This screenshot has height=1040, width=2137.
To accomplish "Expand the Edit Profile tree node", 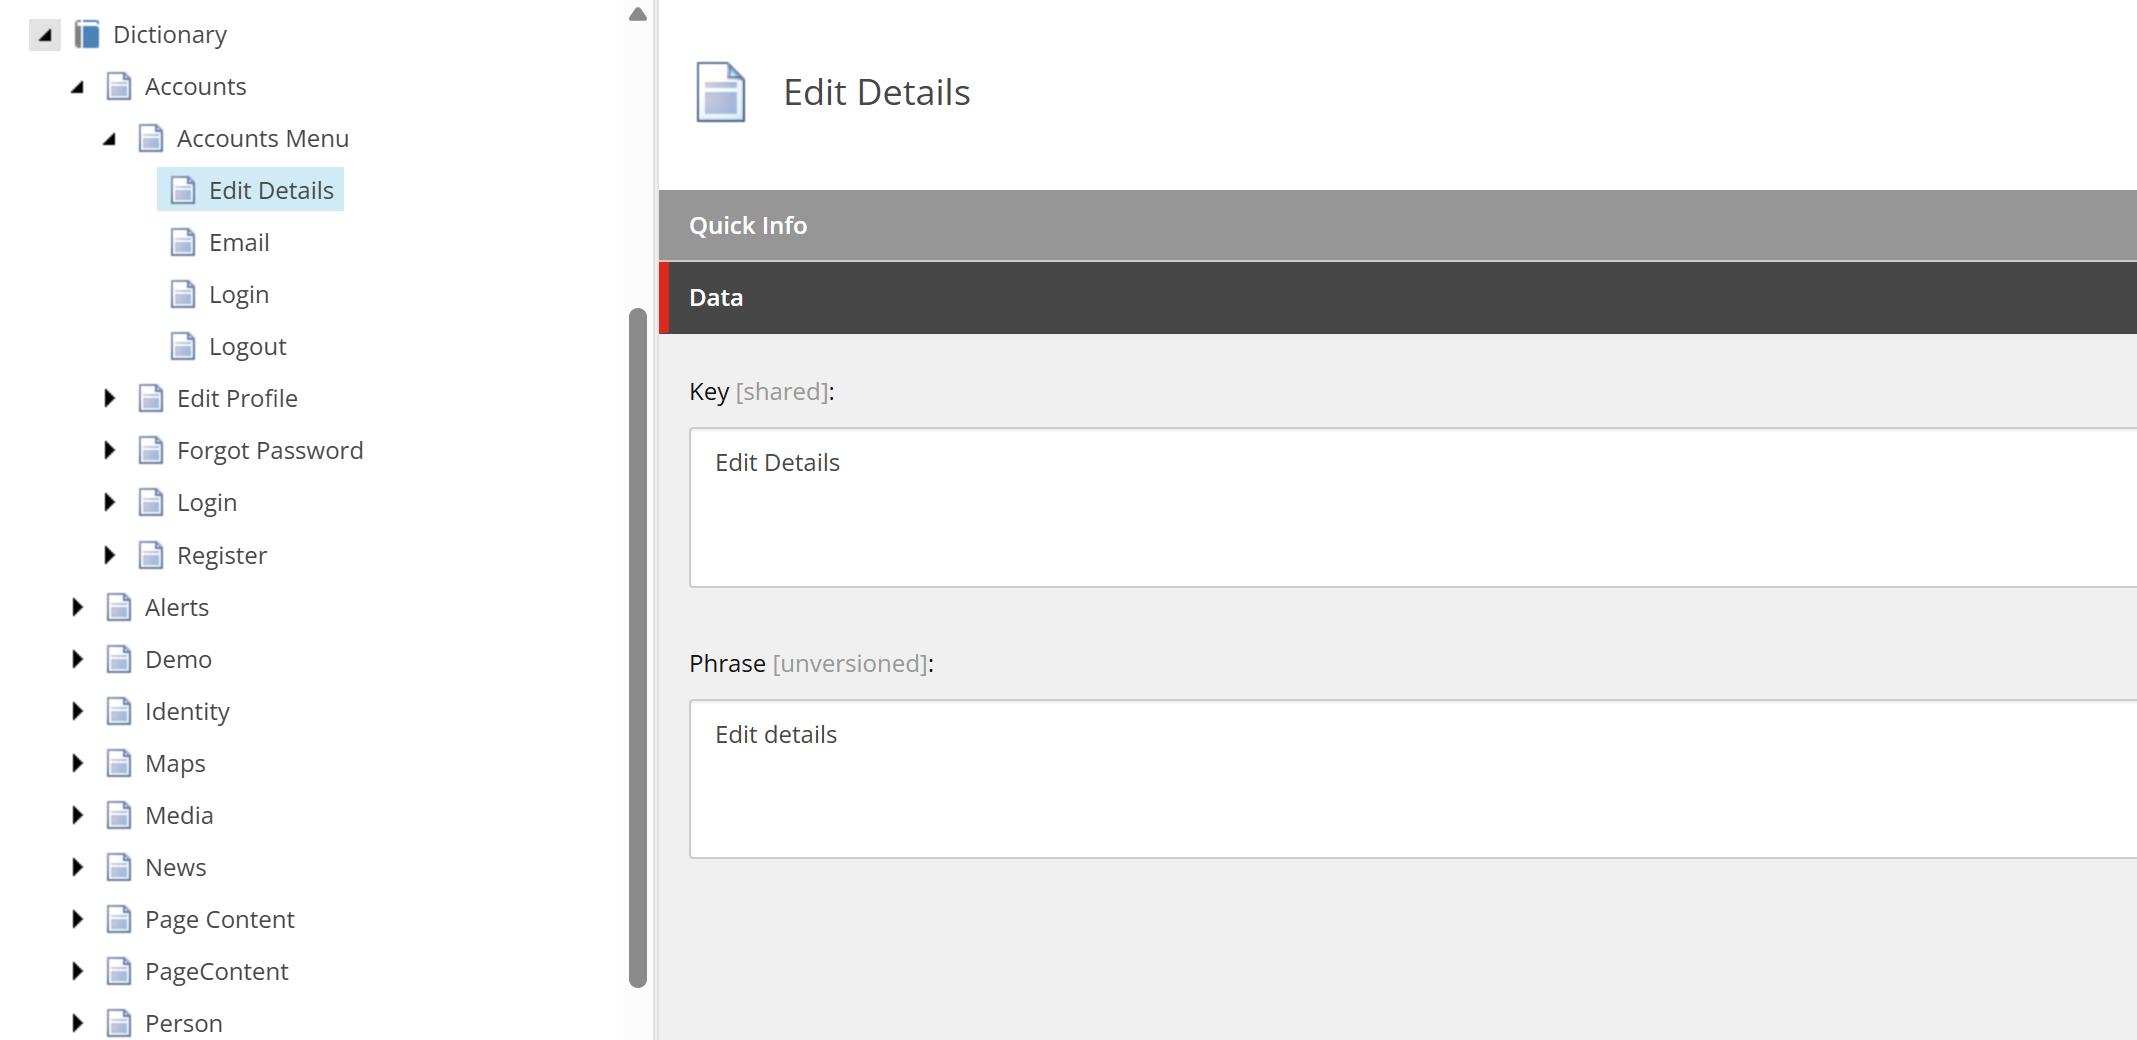I will pos(109,398).
